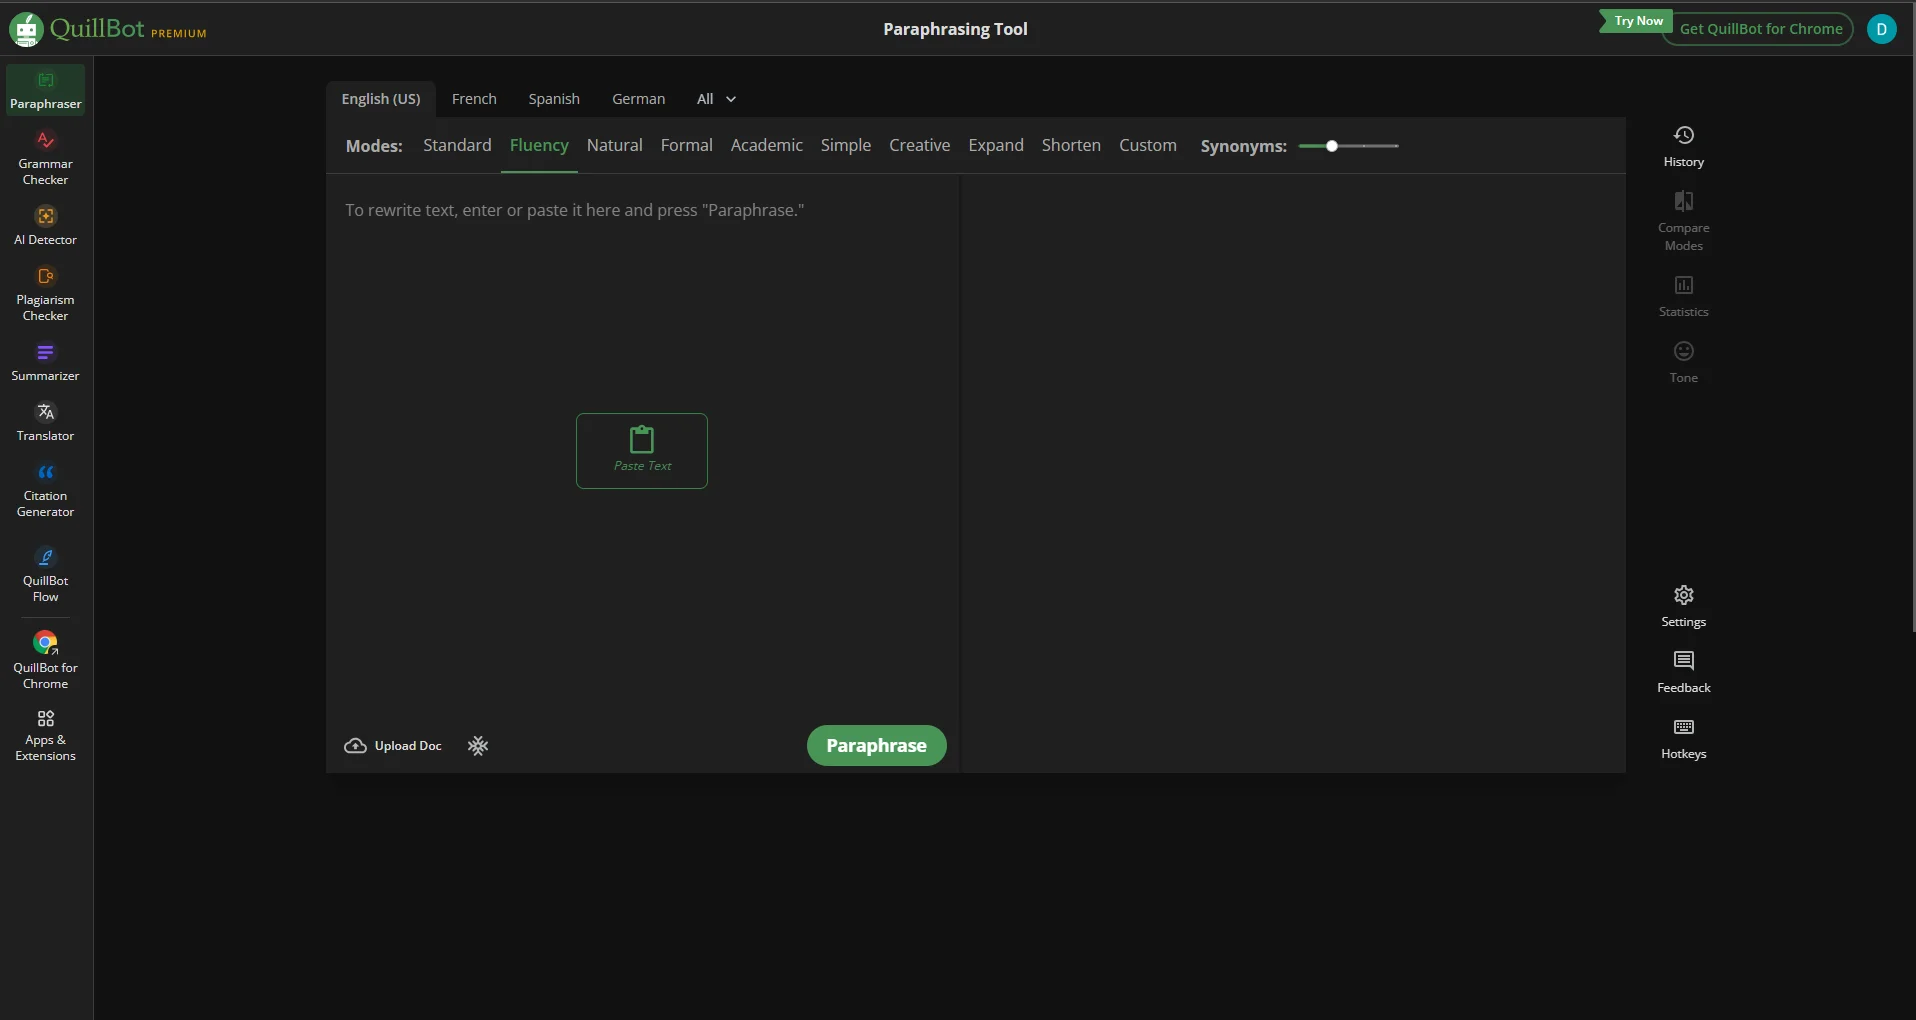The image size is (1916, 1020).
Task: Open Apps & Extensions page
Action: [46, 735]
